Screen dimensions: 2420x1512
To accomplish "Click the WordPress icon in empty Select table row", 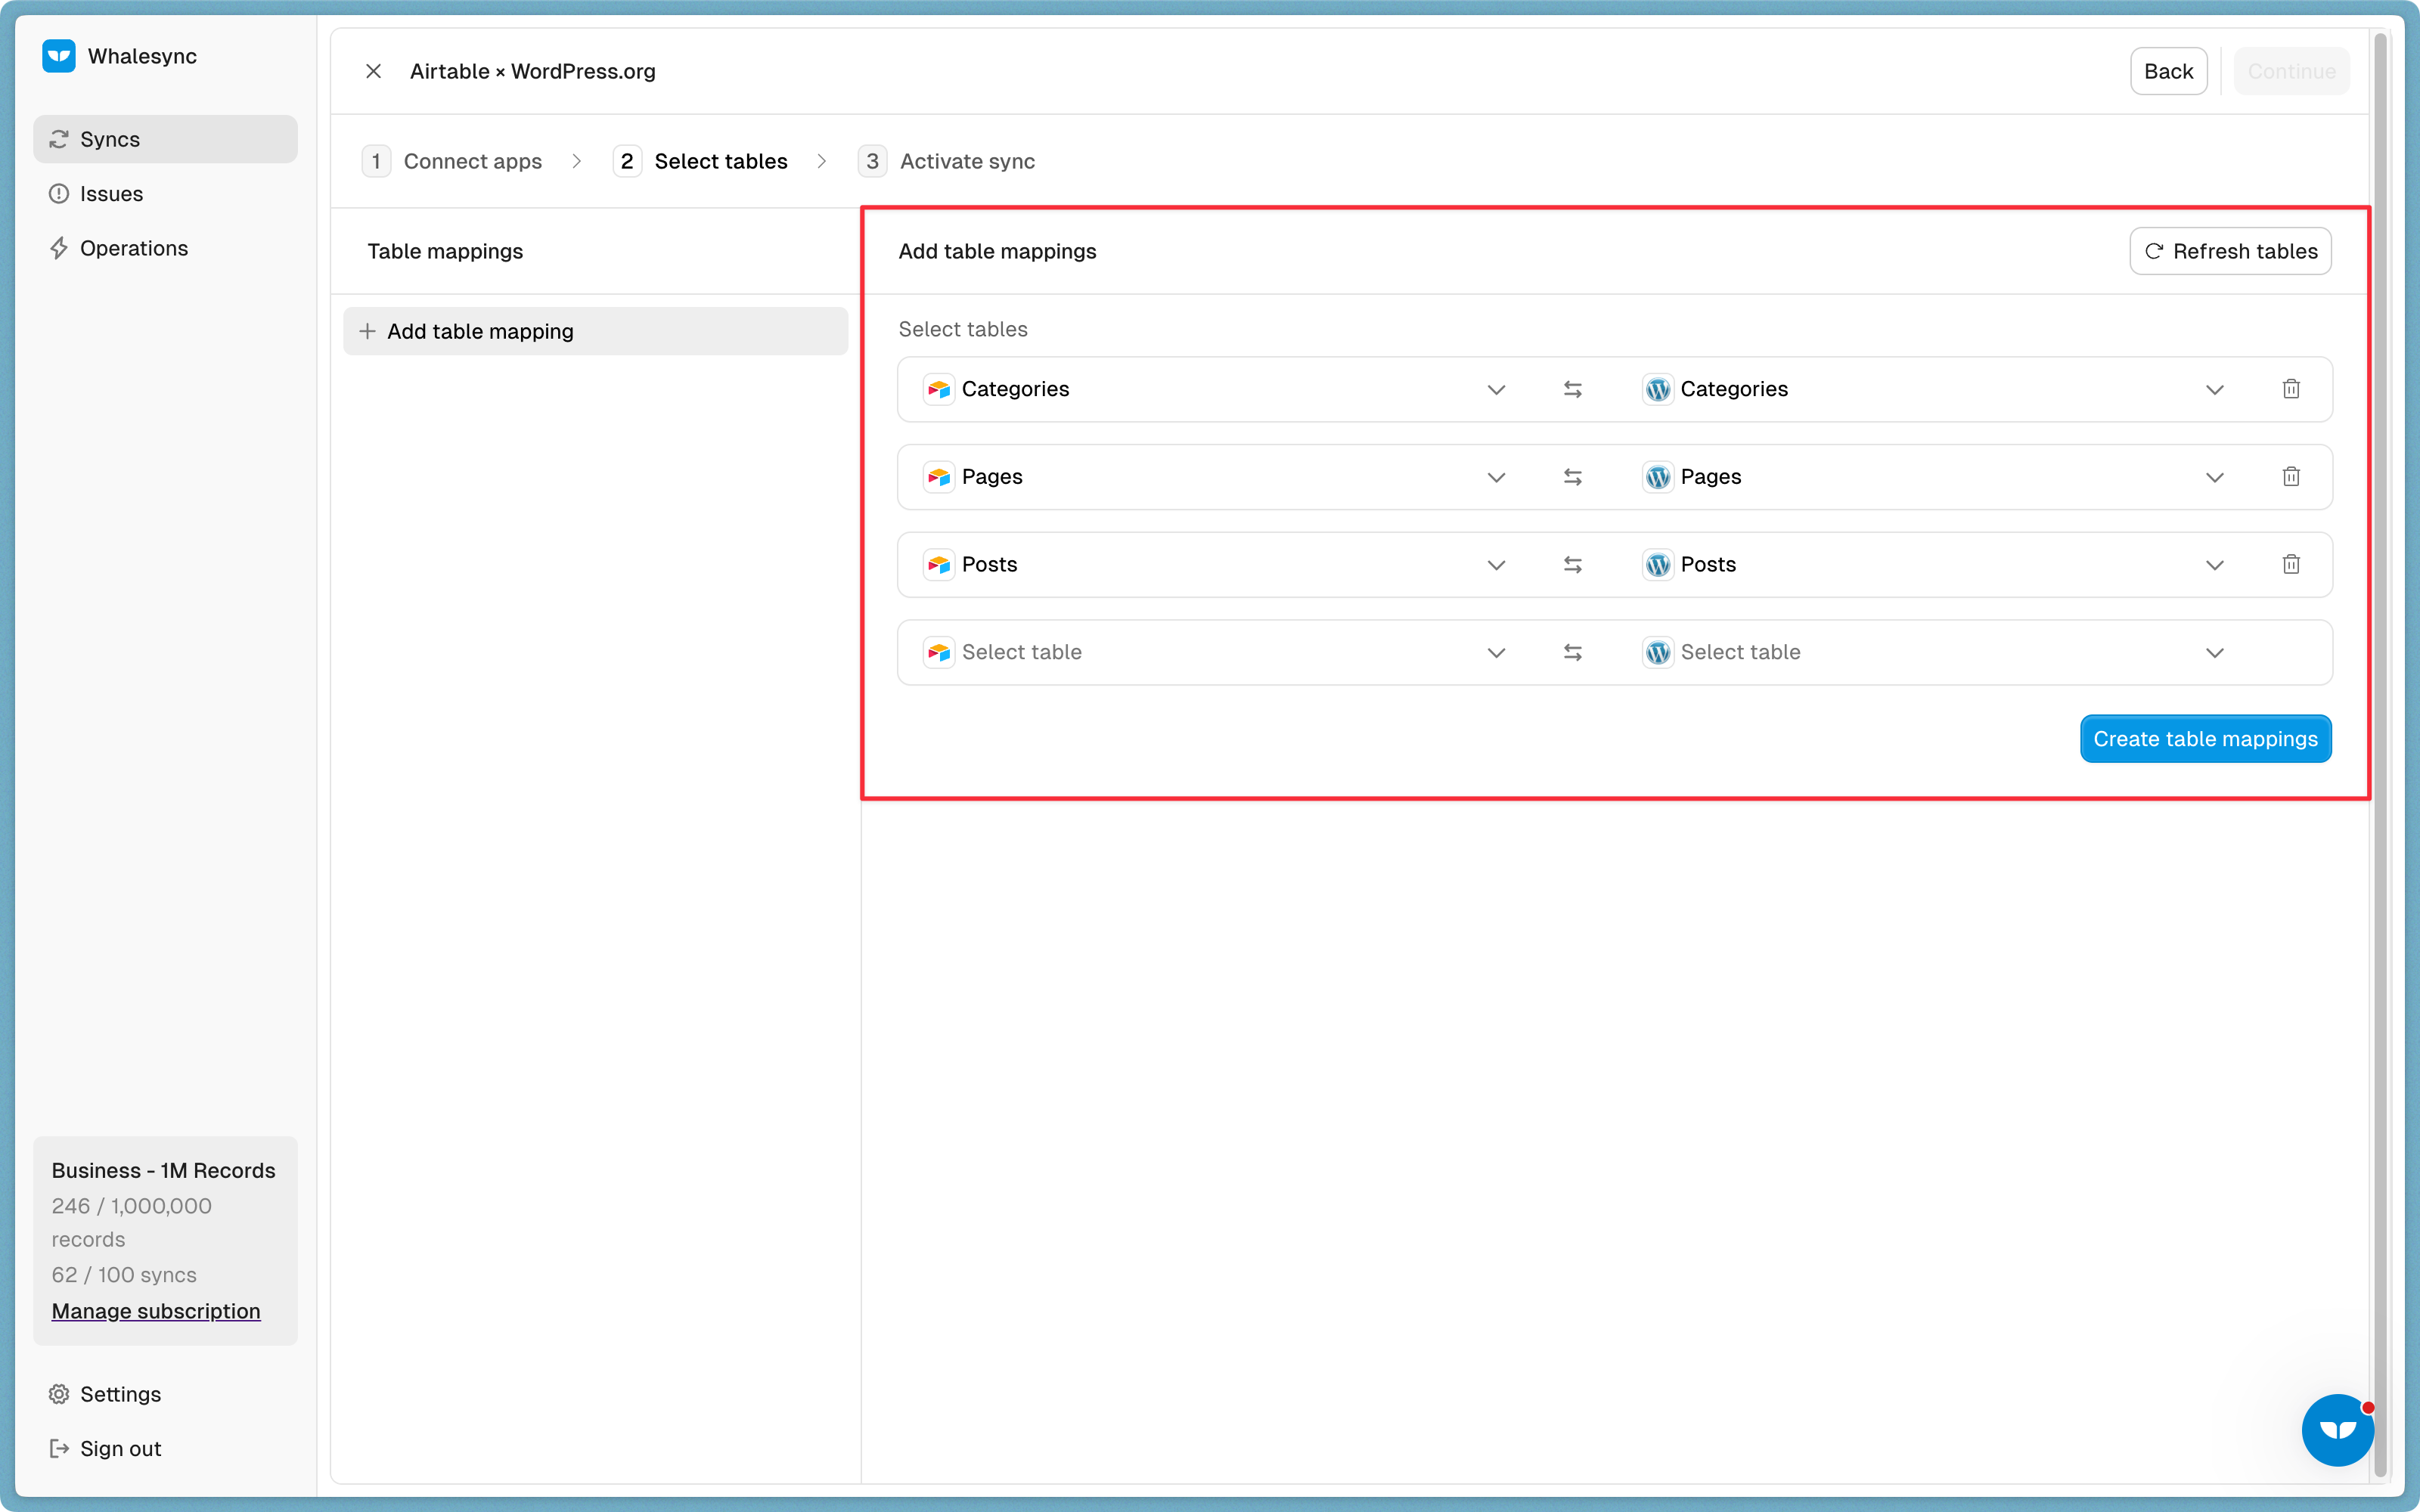I will (1657, 653).
